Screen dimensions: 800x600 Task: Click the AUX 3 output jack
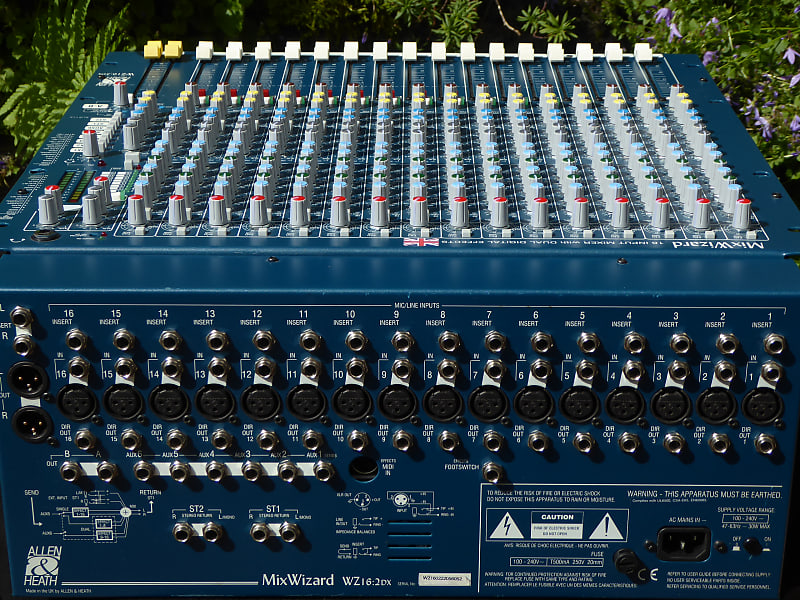coord(251,471)
